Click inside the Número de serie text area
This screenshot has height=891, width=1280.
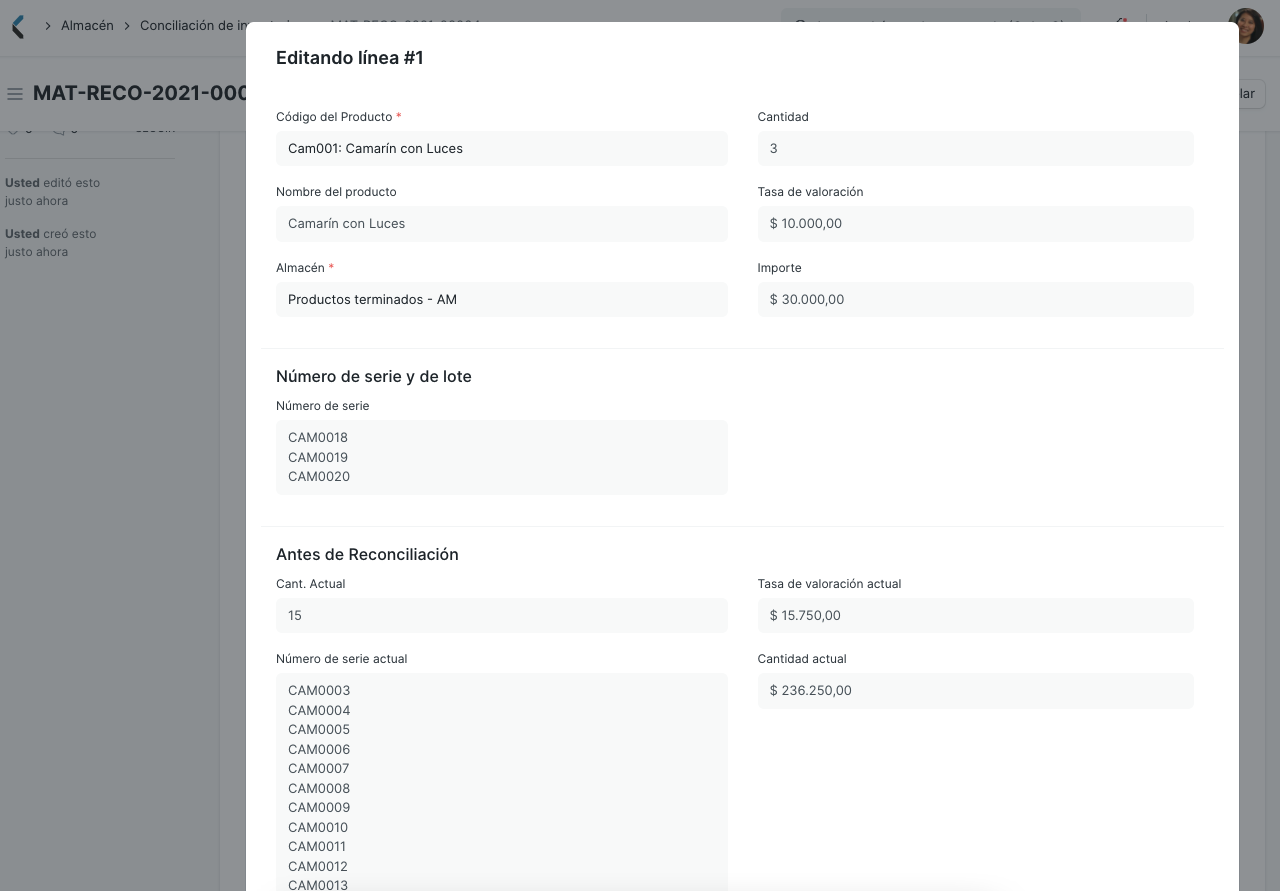[x=501, y=456]
